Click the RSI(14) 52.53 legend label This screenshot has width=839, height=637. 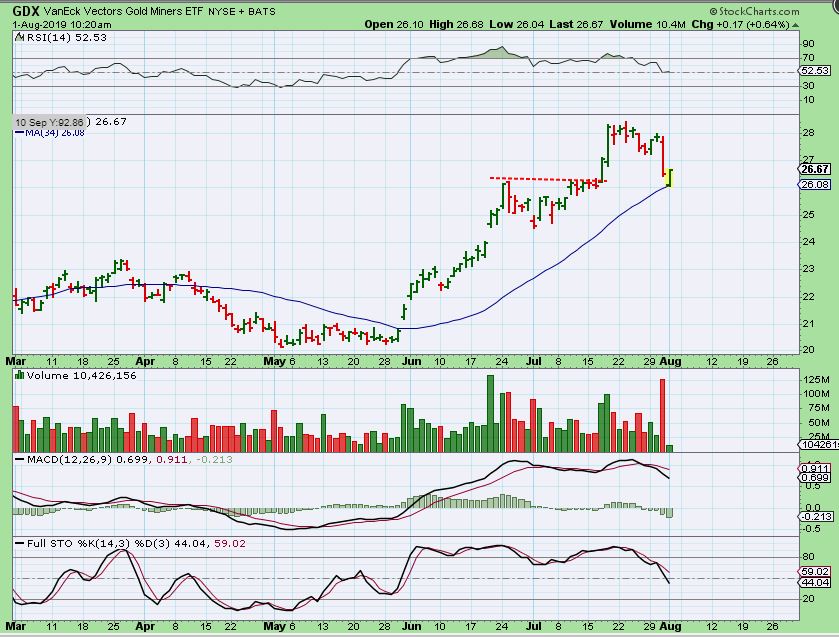coord(66,37)
